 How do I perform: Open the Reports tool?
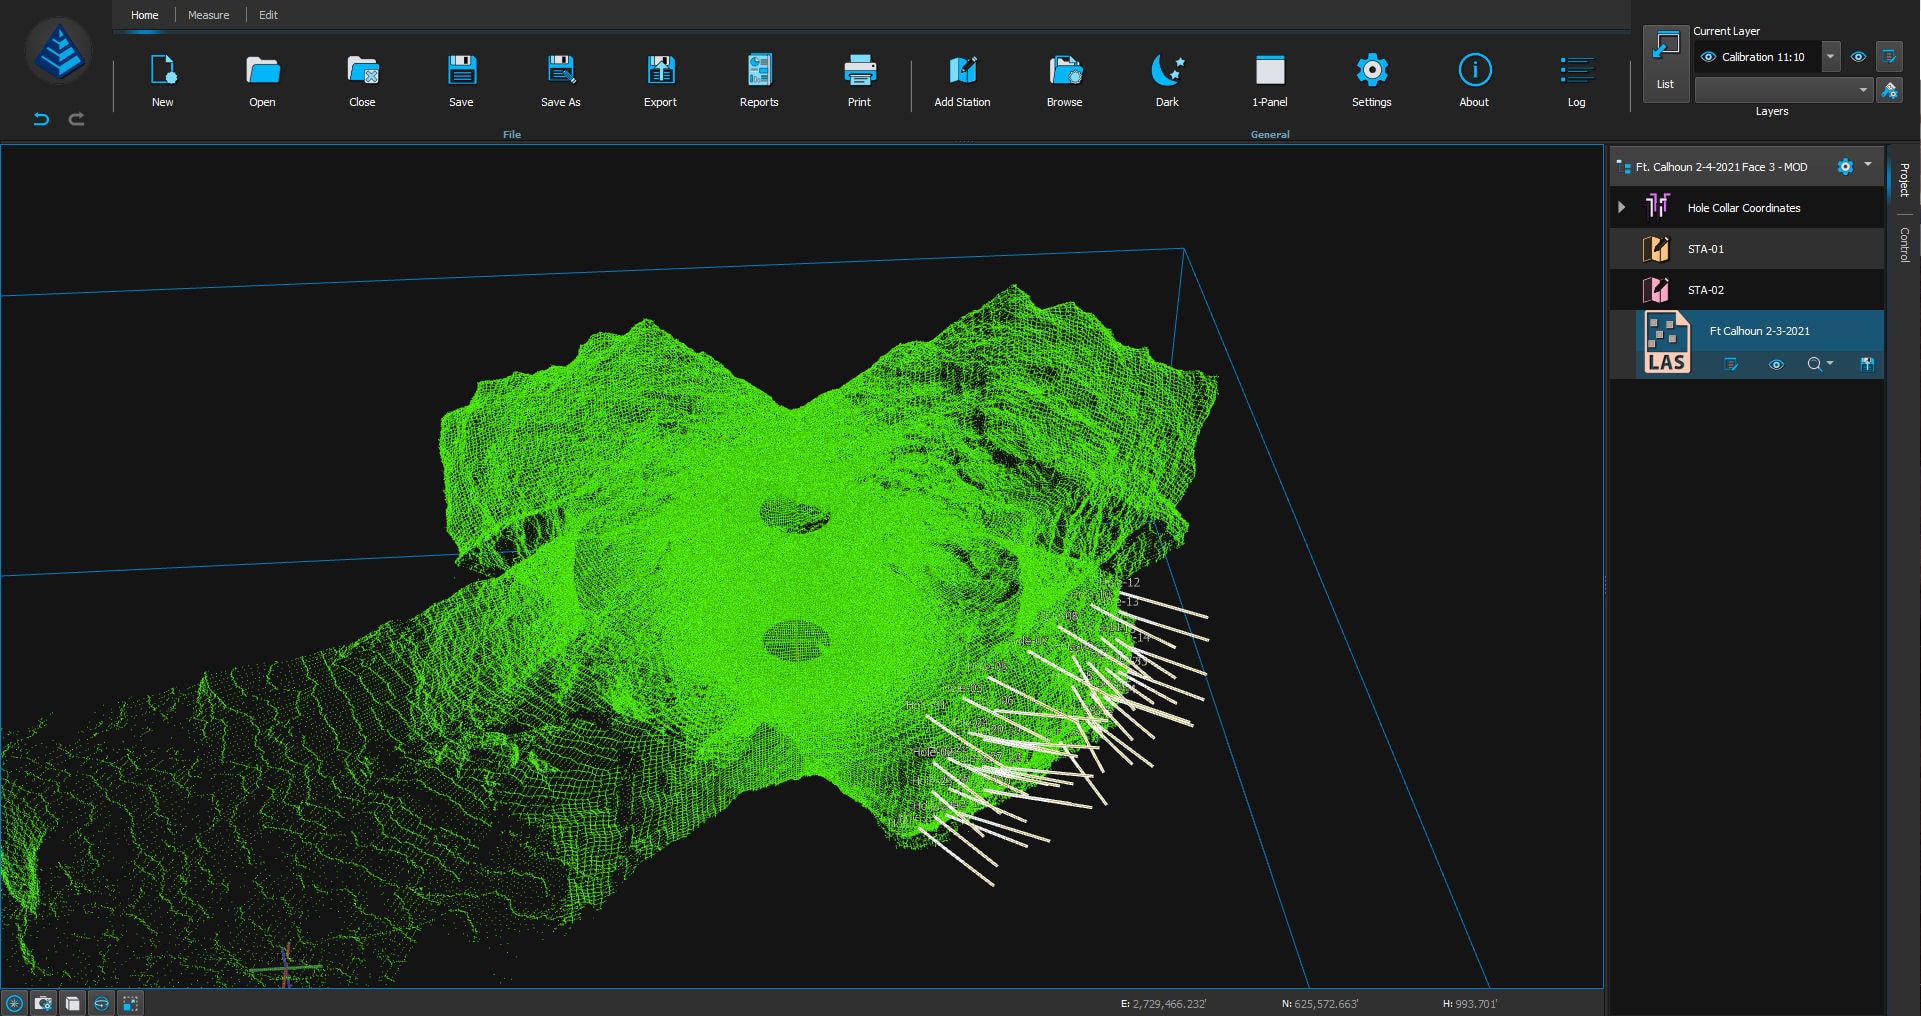(x=759, y=80)
